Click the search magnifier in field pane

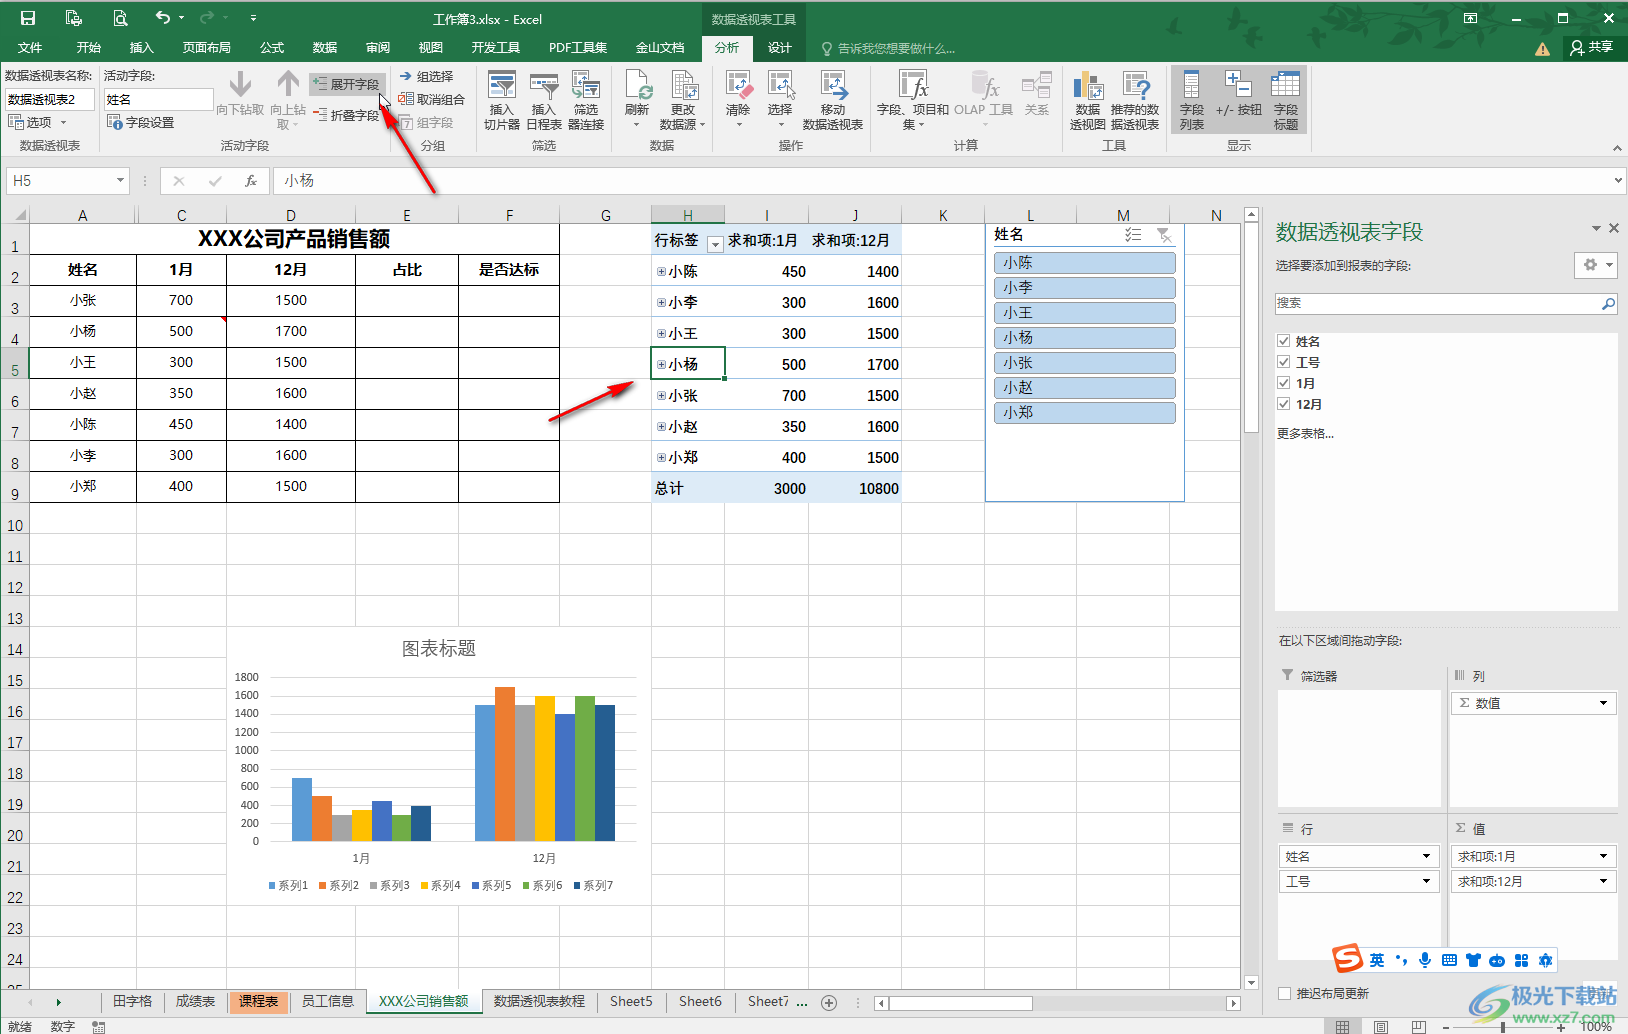click(x=1608, y=303)
